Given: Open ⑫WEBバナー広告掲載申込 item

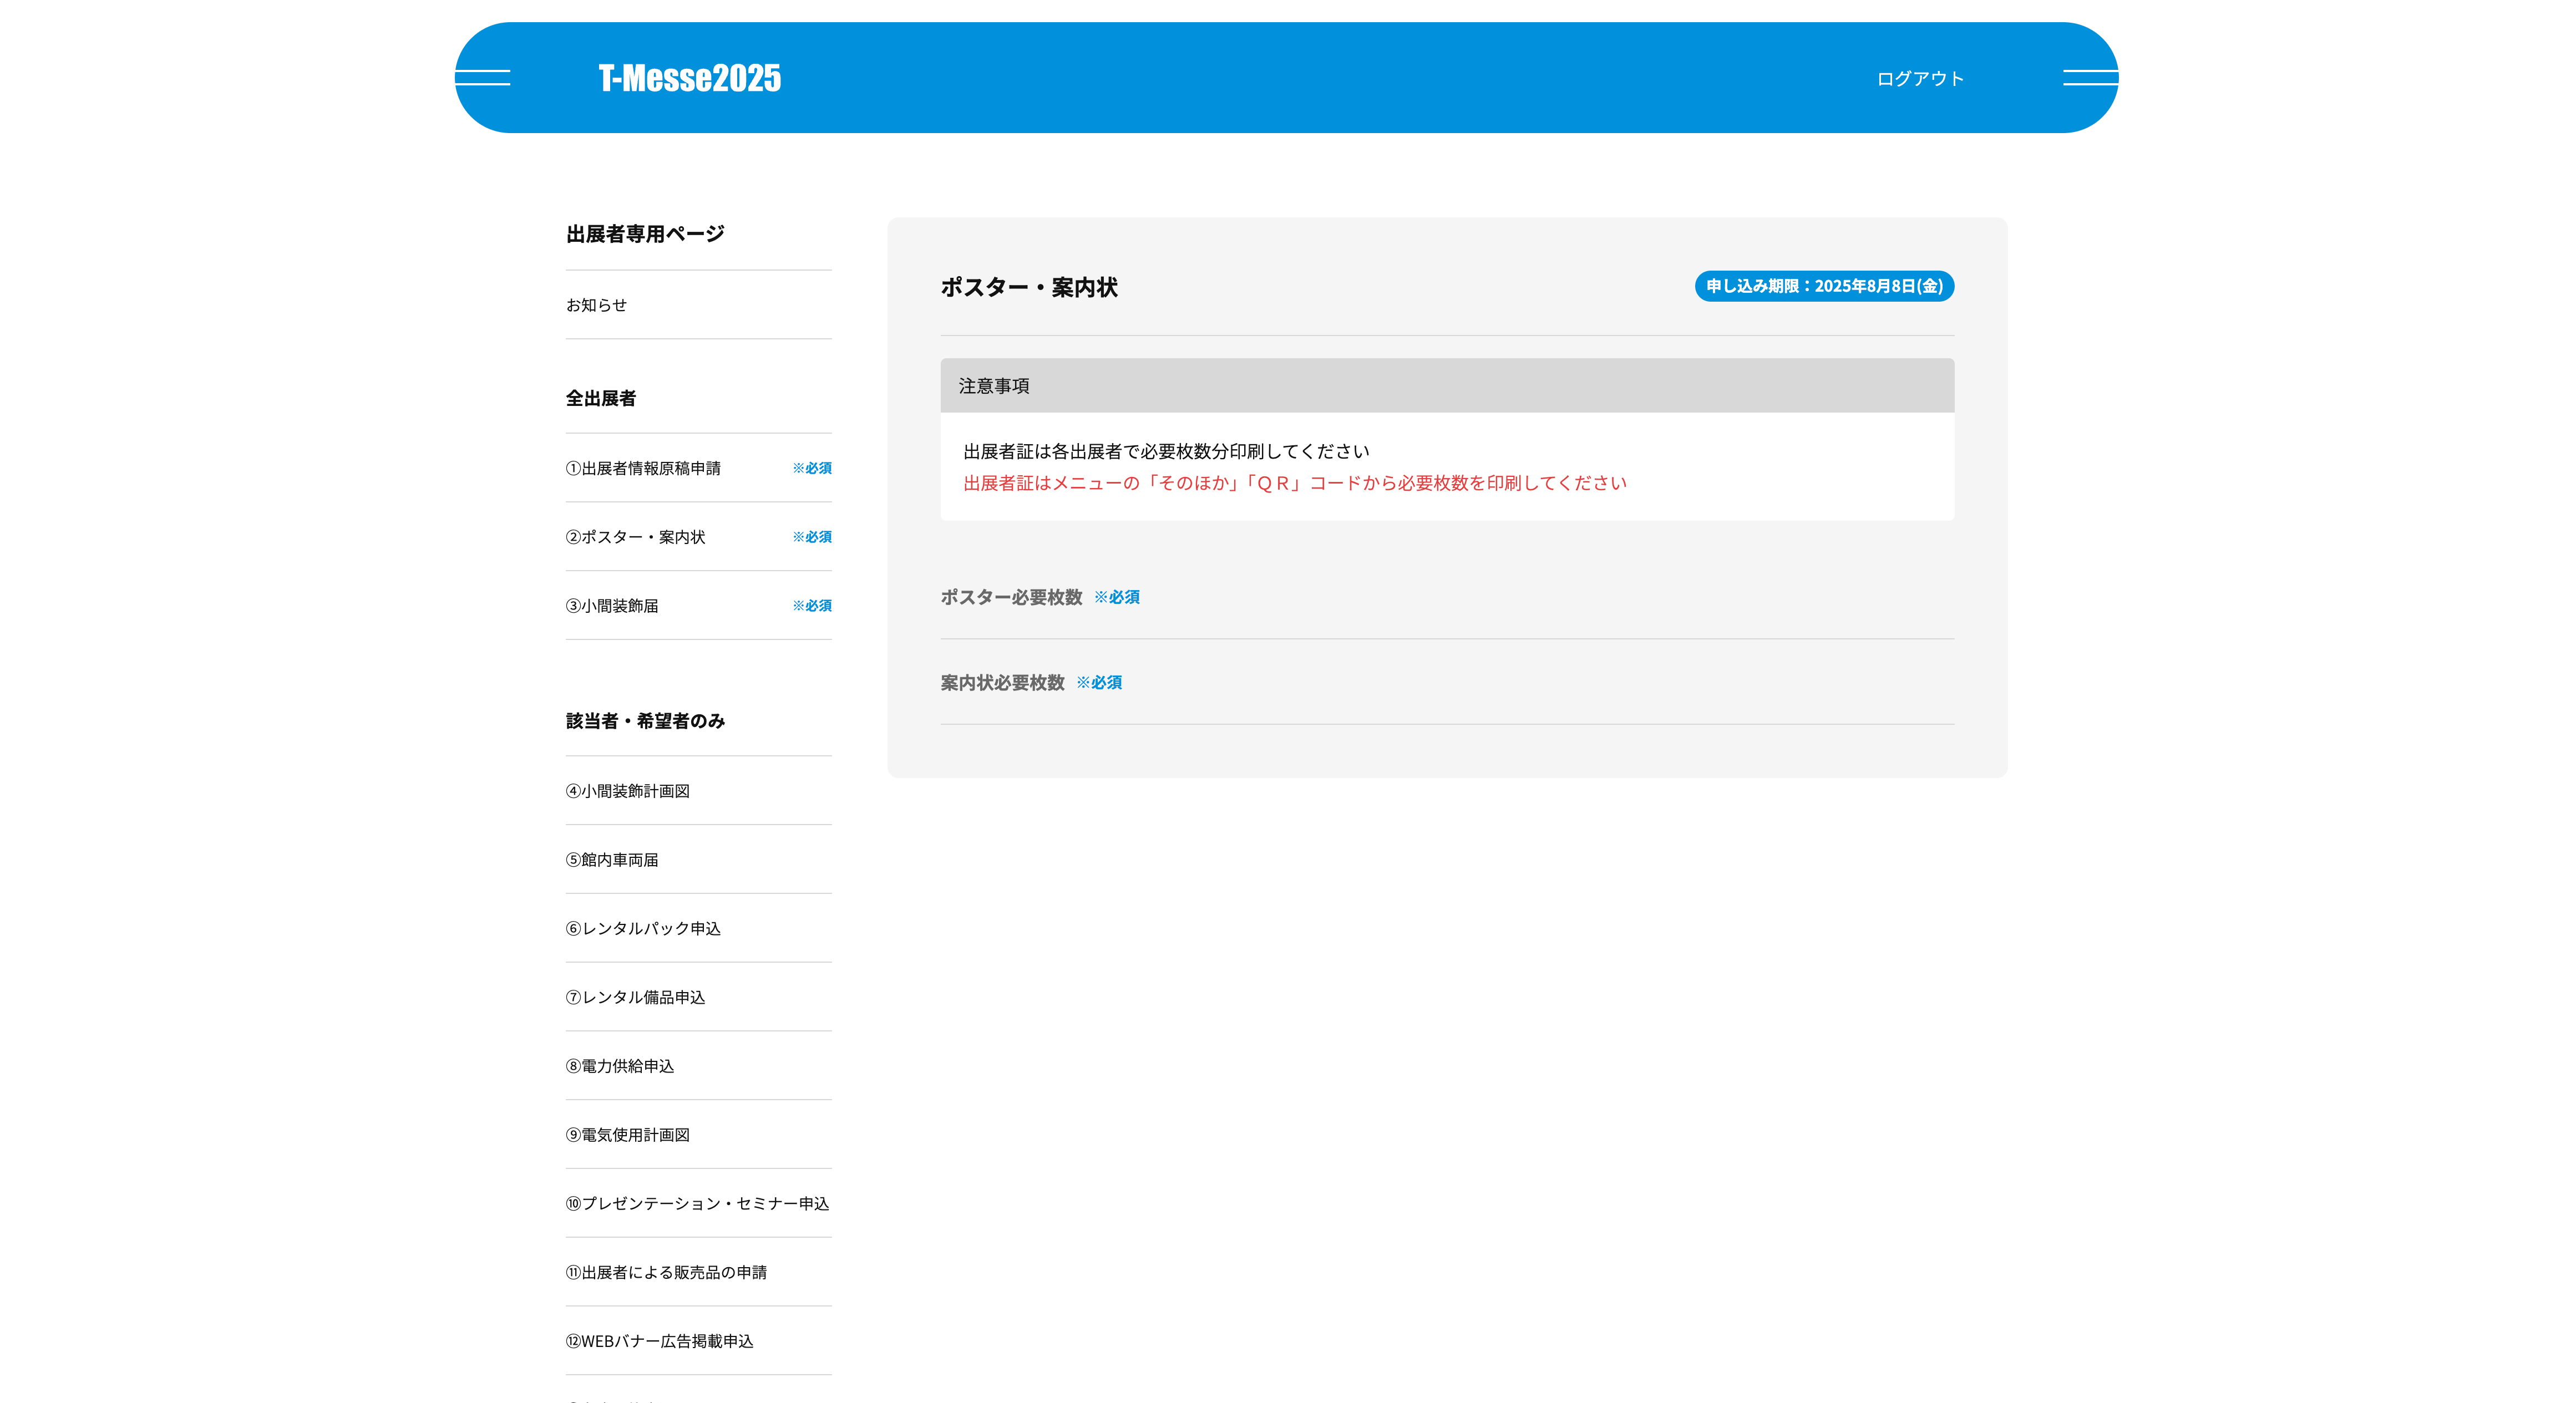Looking at the screenshot, I should 659,1341.
